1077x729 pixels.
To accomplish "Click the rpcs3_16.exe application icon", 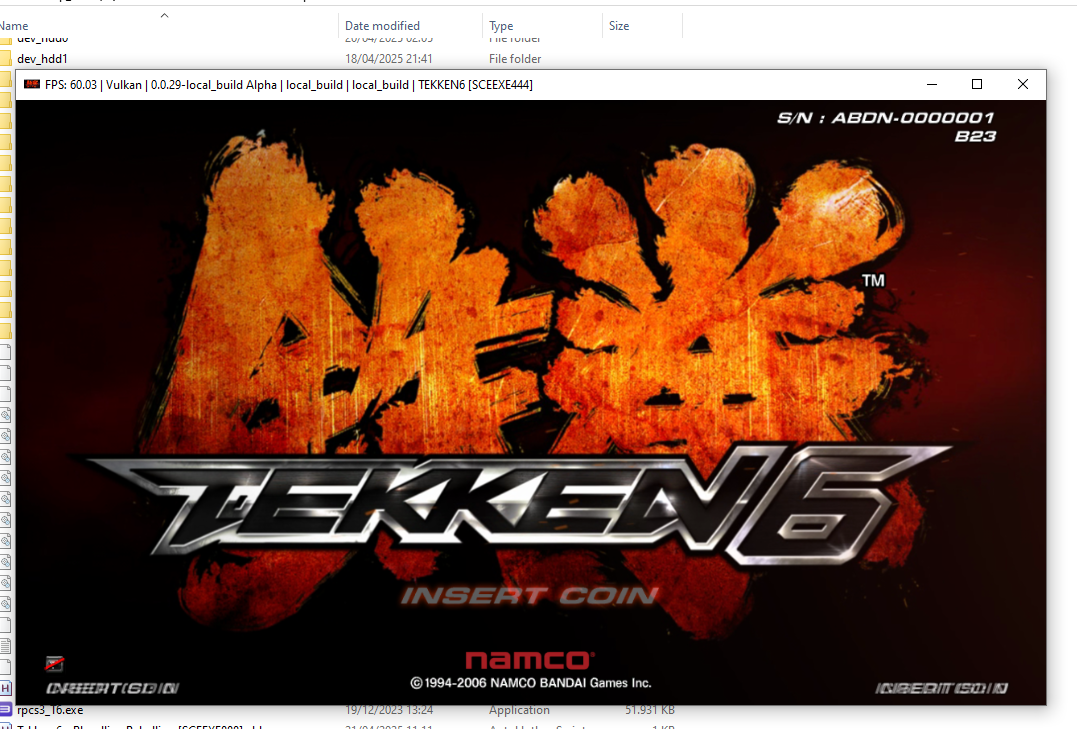I will pos(5,710).
